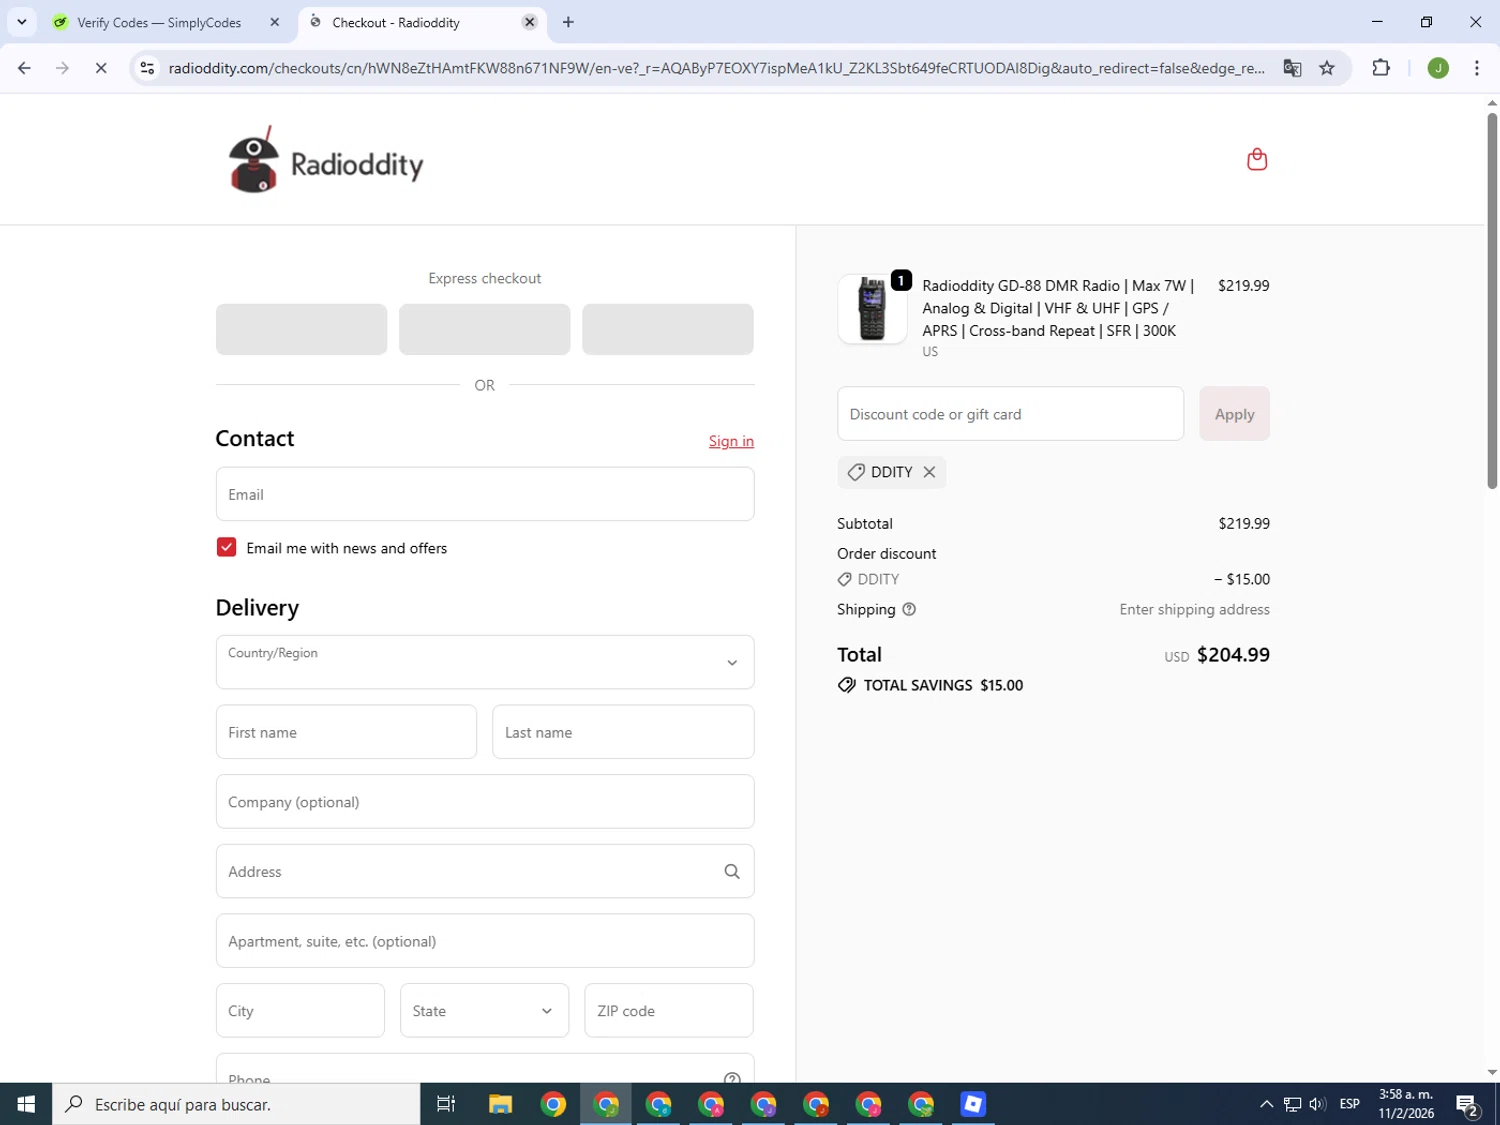Open the Chrome three-dot menu
The height and width of the screenshot is (1125, 1500).
pos(1477,68)
